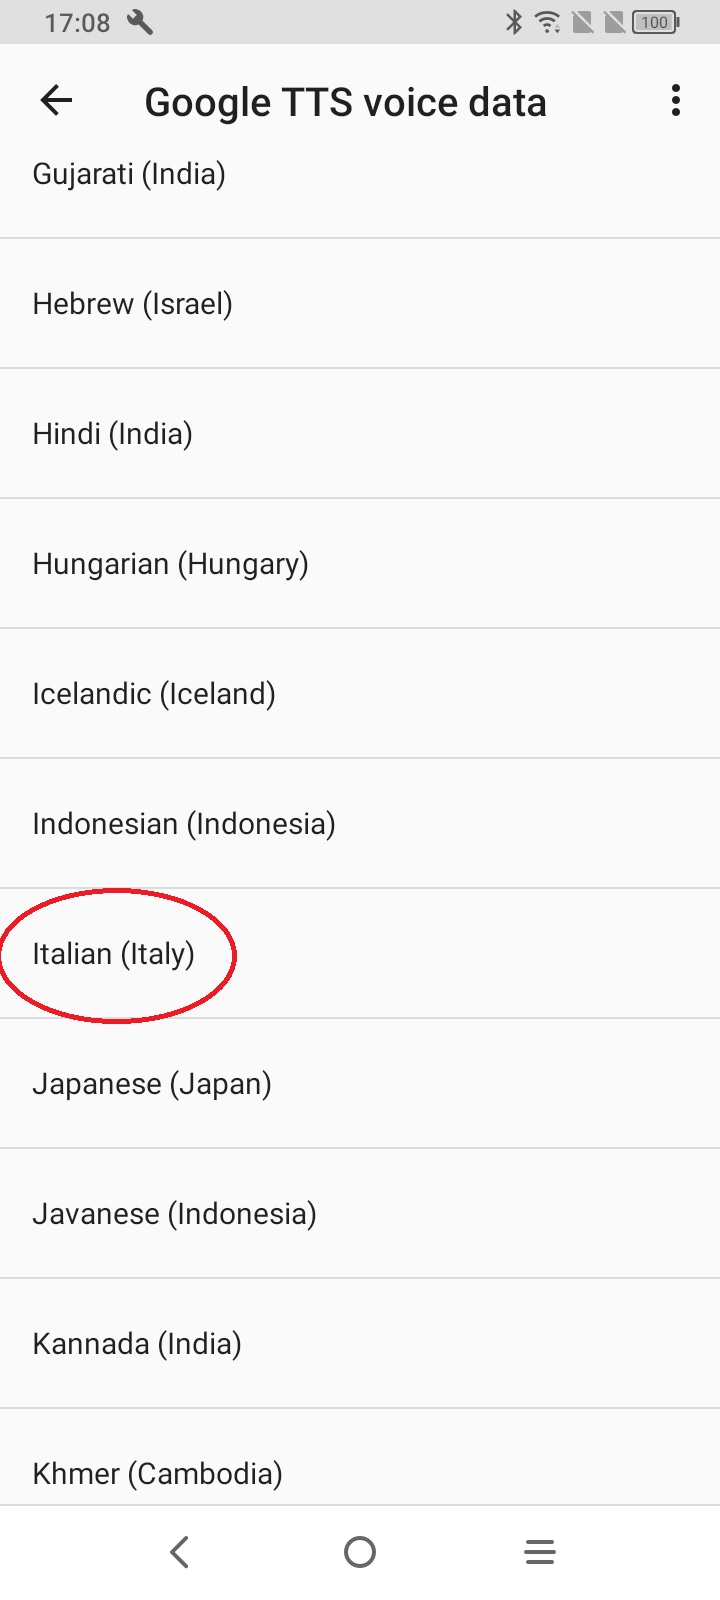The height and width of the screenshot is (1600, 720).
Task: Tap the back arrow in header
Action: tap(56, 100)
